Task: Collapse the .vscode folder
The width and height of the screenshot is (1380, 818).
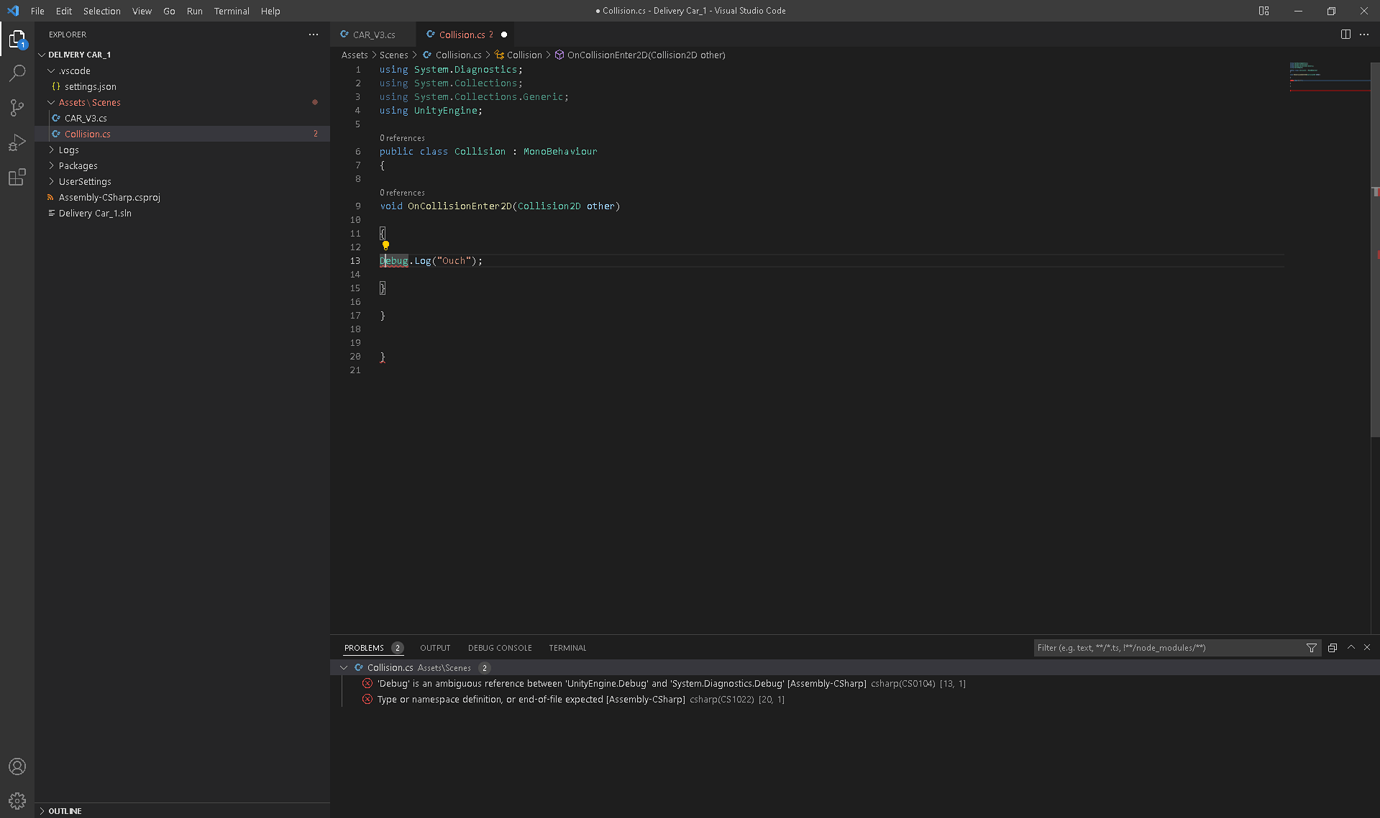Action: [51, 71]
